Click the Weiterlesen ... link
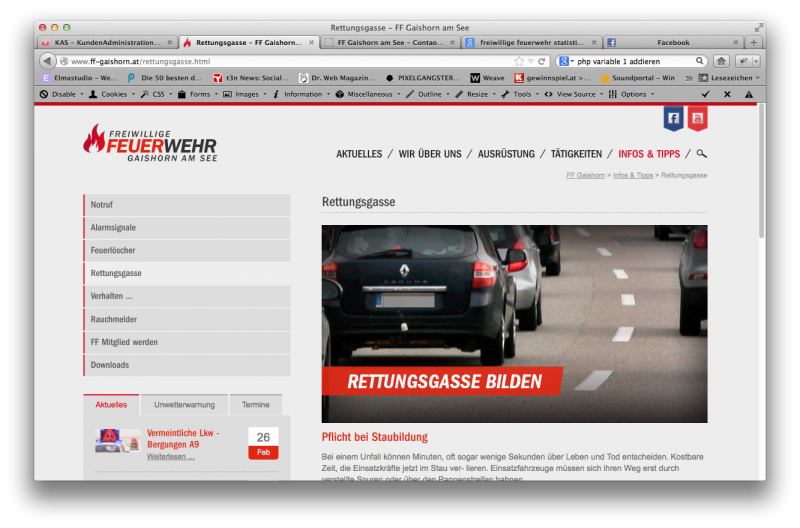Screen dimensions: 800x528 coord(170,457)
